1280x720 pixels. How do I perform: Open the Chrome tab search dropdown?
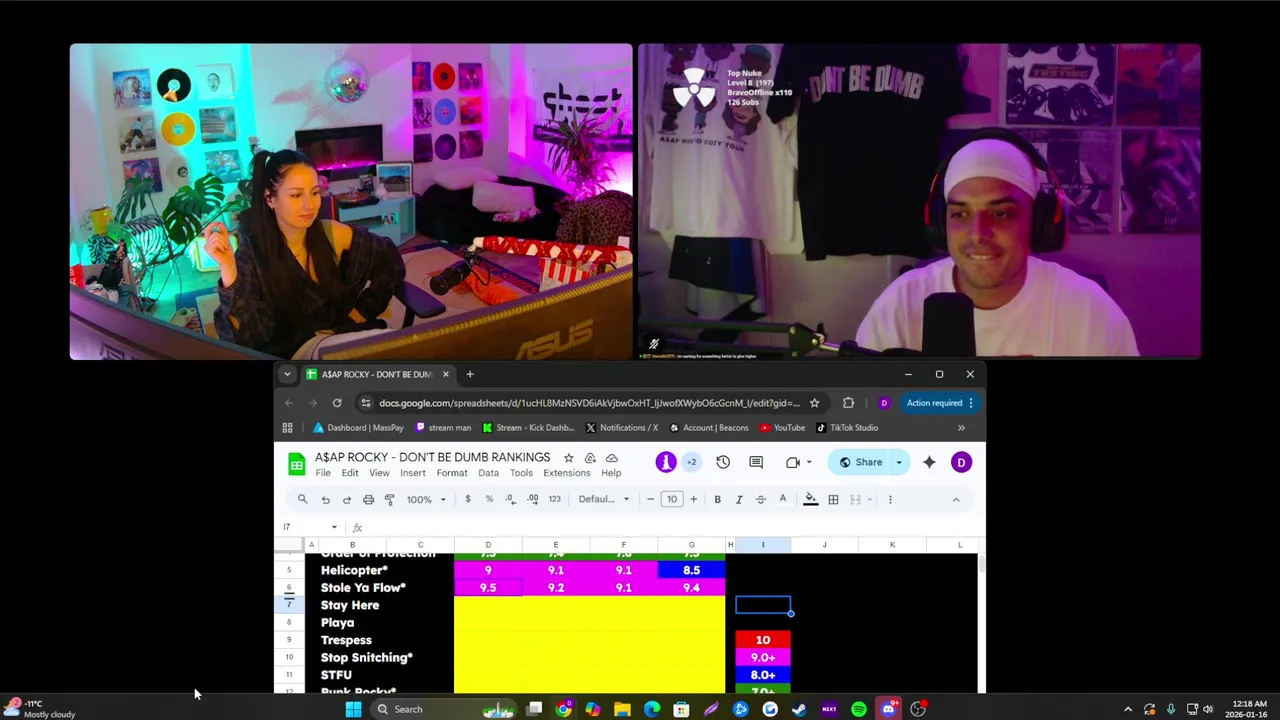click(287, 374)
